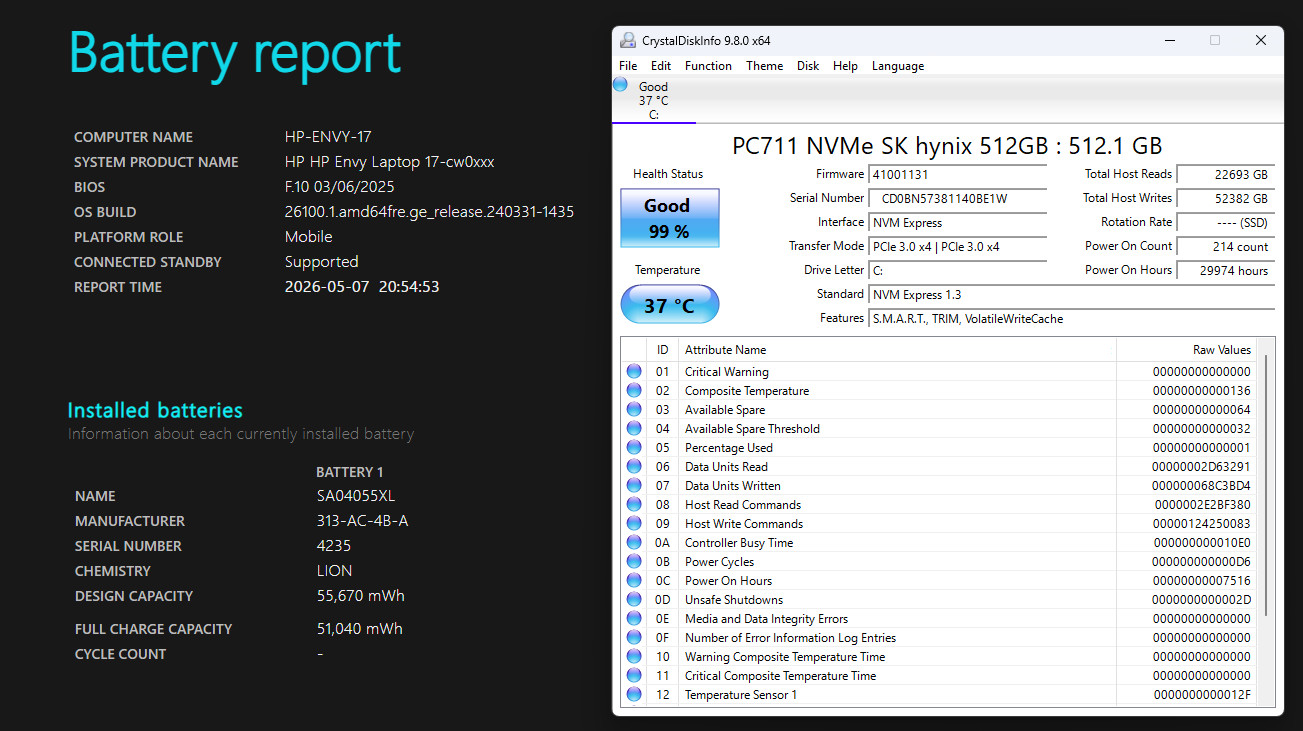Click the Good 99 % health status button
1303x731 pixels.
click(x=668, y=218)
